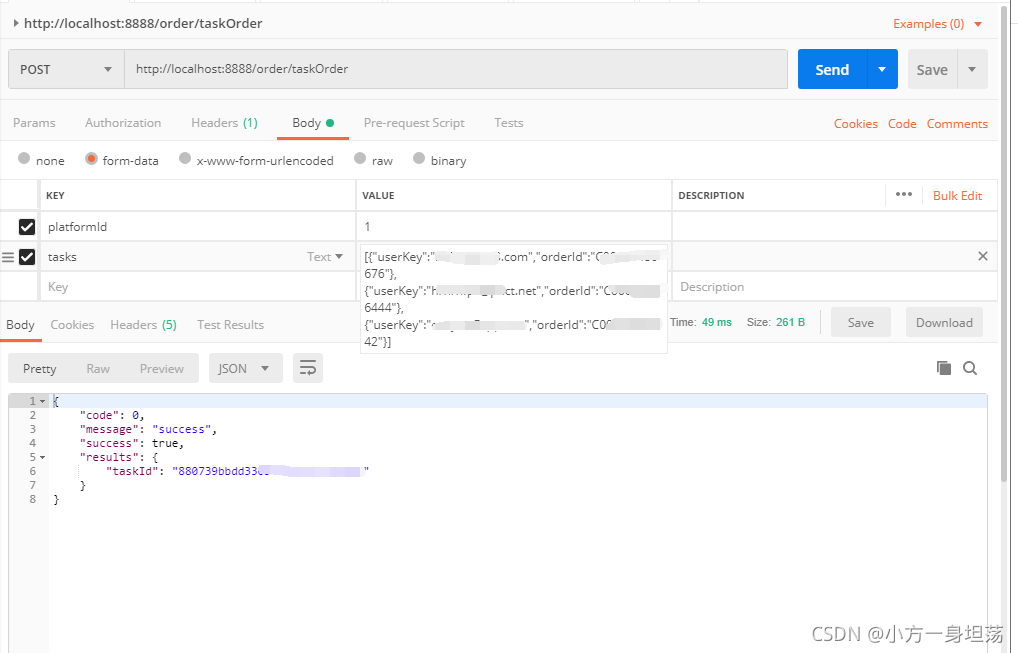This screenshot has width=1018, height=653.
Task: Expand the request title disclosure triangle
Action: pos(16,23)
